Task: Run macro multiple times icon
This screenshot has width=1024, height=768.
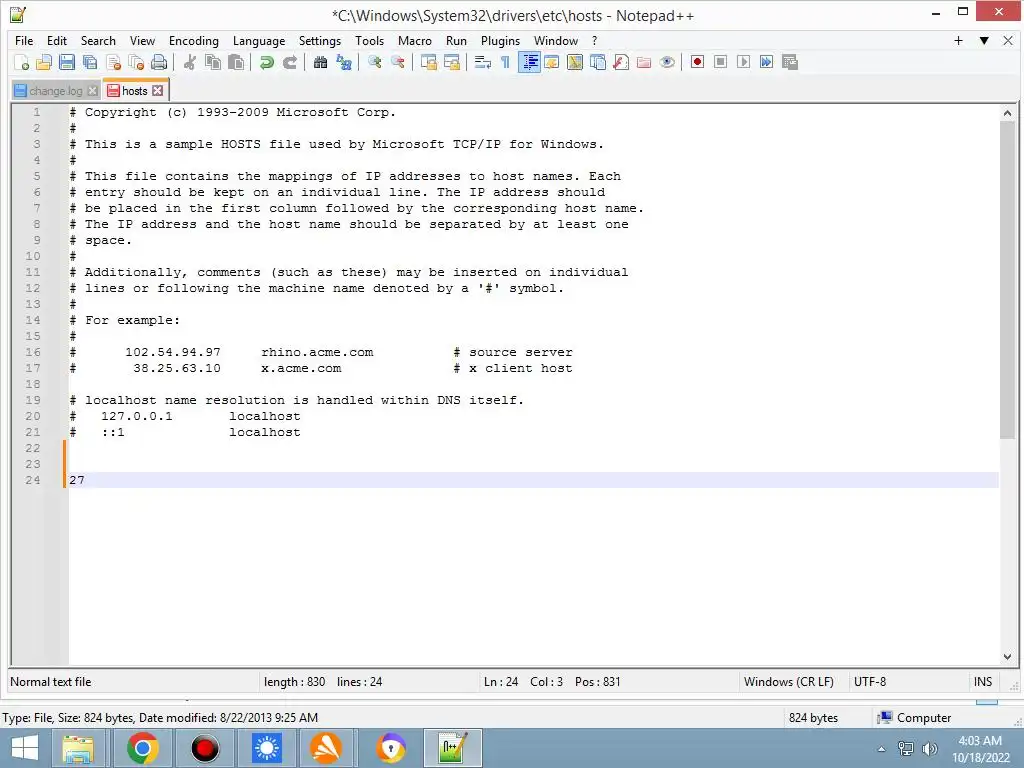Action: (766, 62)
